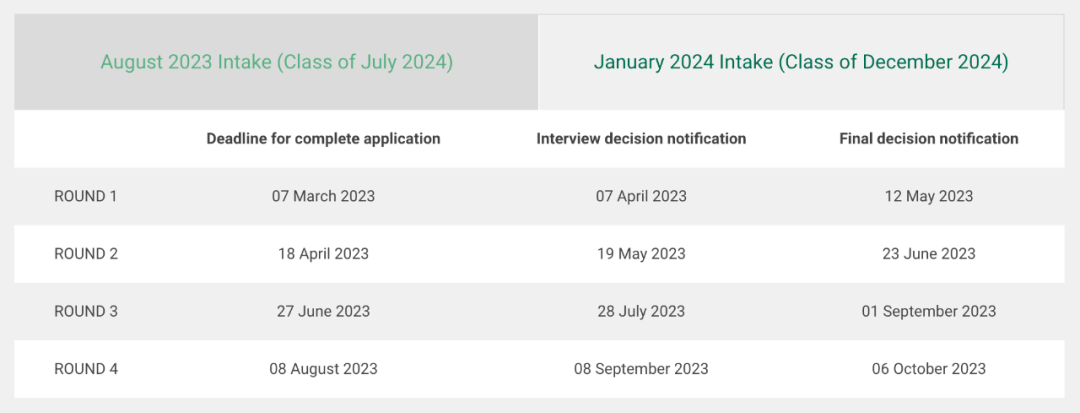The image size is (1080, 413).
Task: Click the 12 May 2023 final decision date
Action: (x=928, y=196)
